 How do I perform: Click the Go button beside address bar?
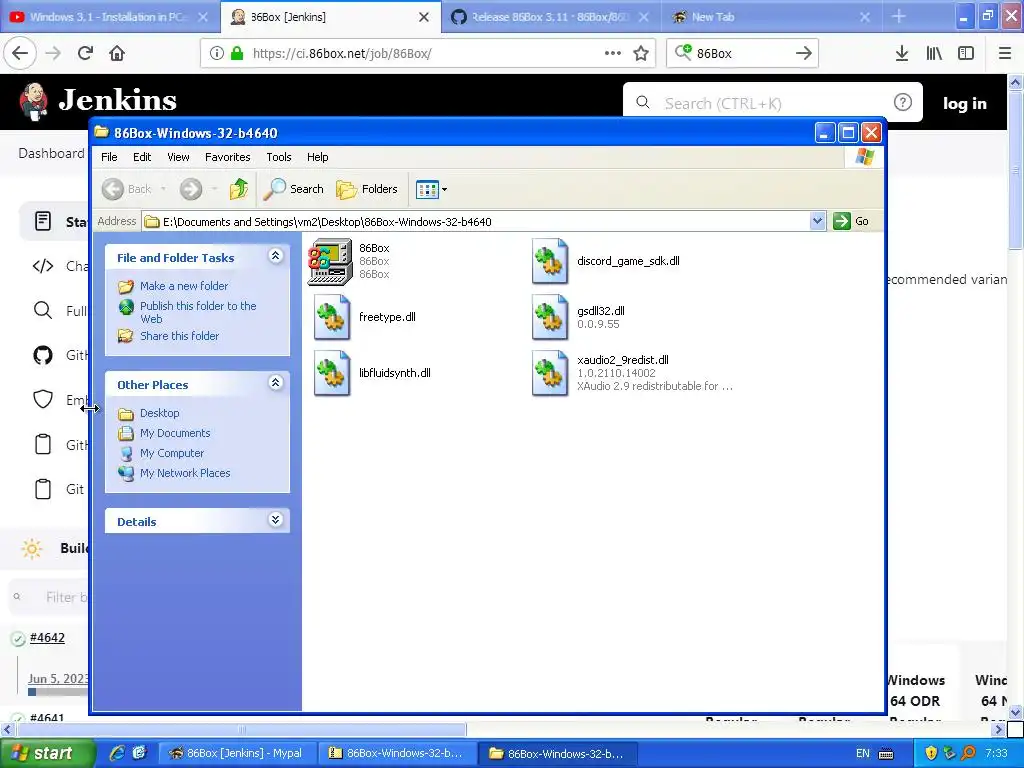pyautogui.click(x=850, y=221)
